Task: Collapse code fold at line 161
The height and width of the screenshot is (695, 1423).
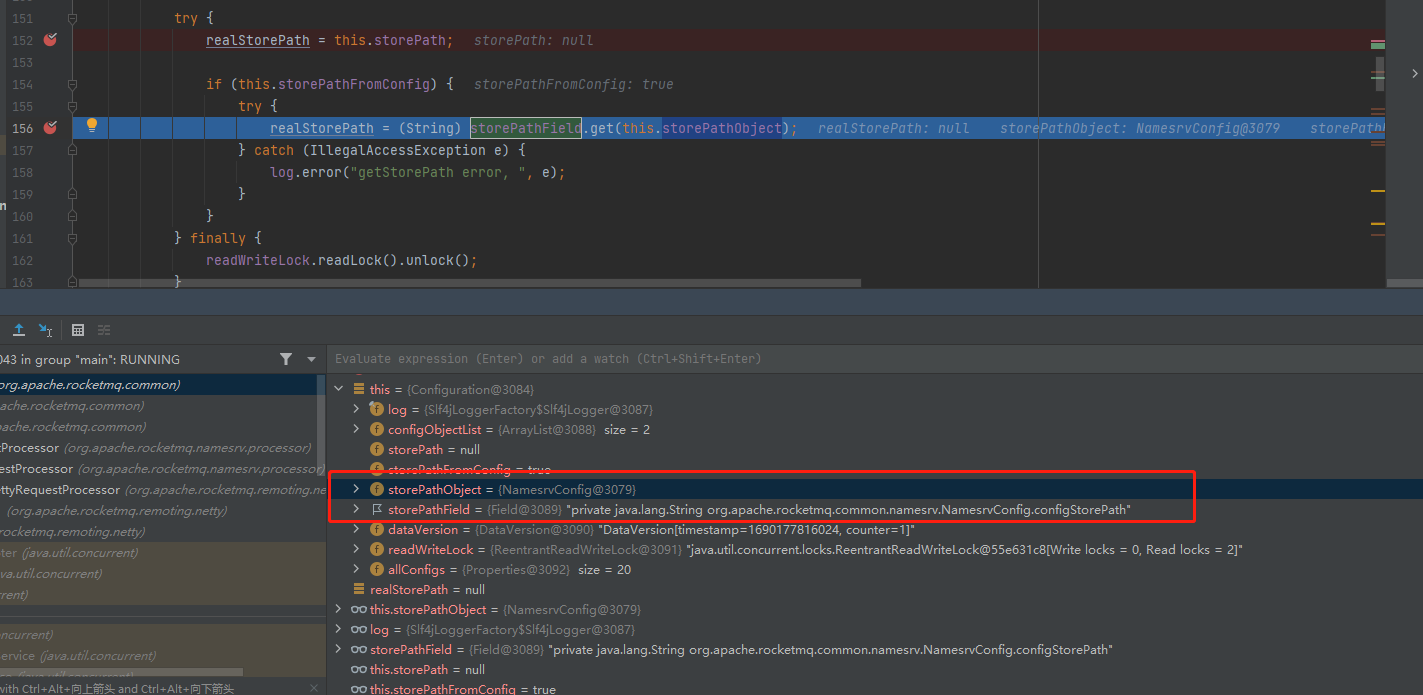Action: (x=72, y=238)
